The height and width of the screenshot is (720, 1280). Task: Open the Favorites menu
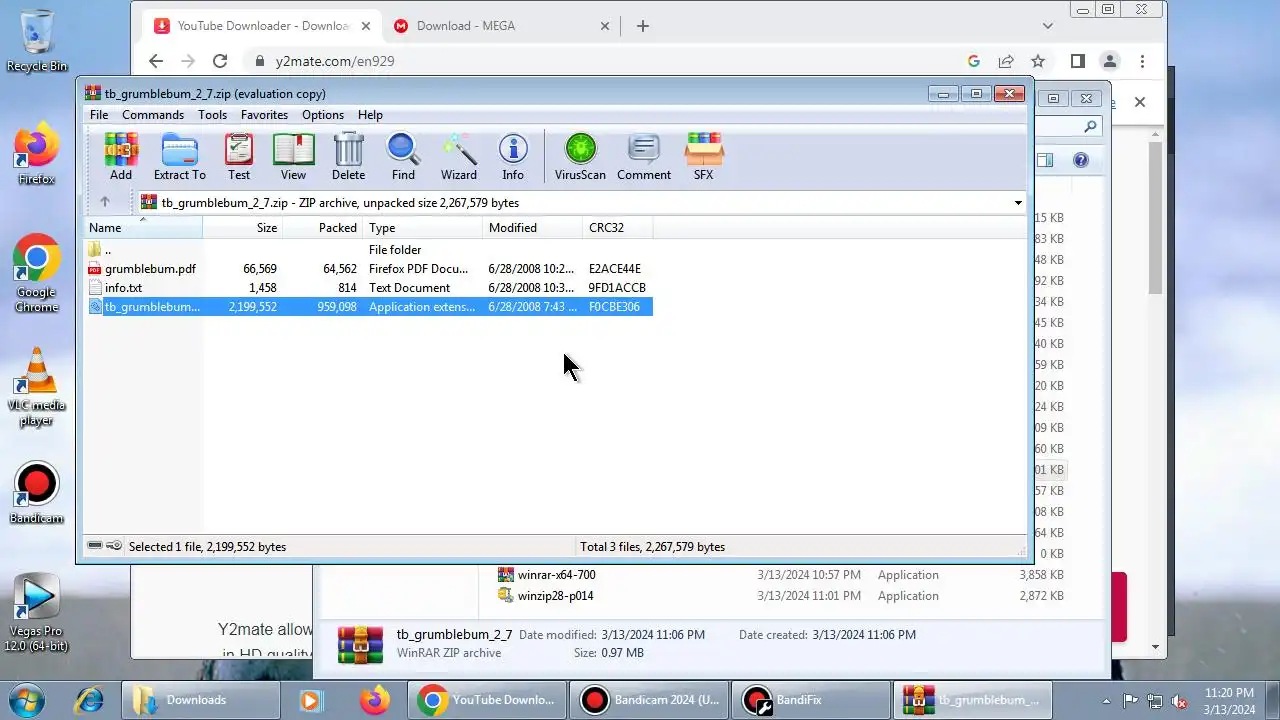(264, 115)
